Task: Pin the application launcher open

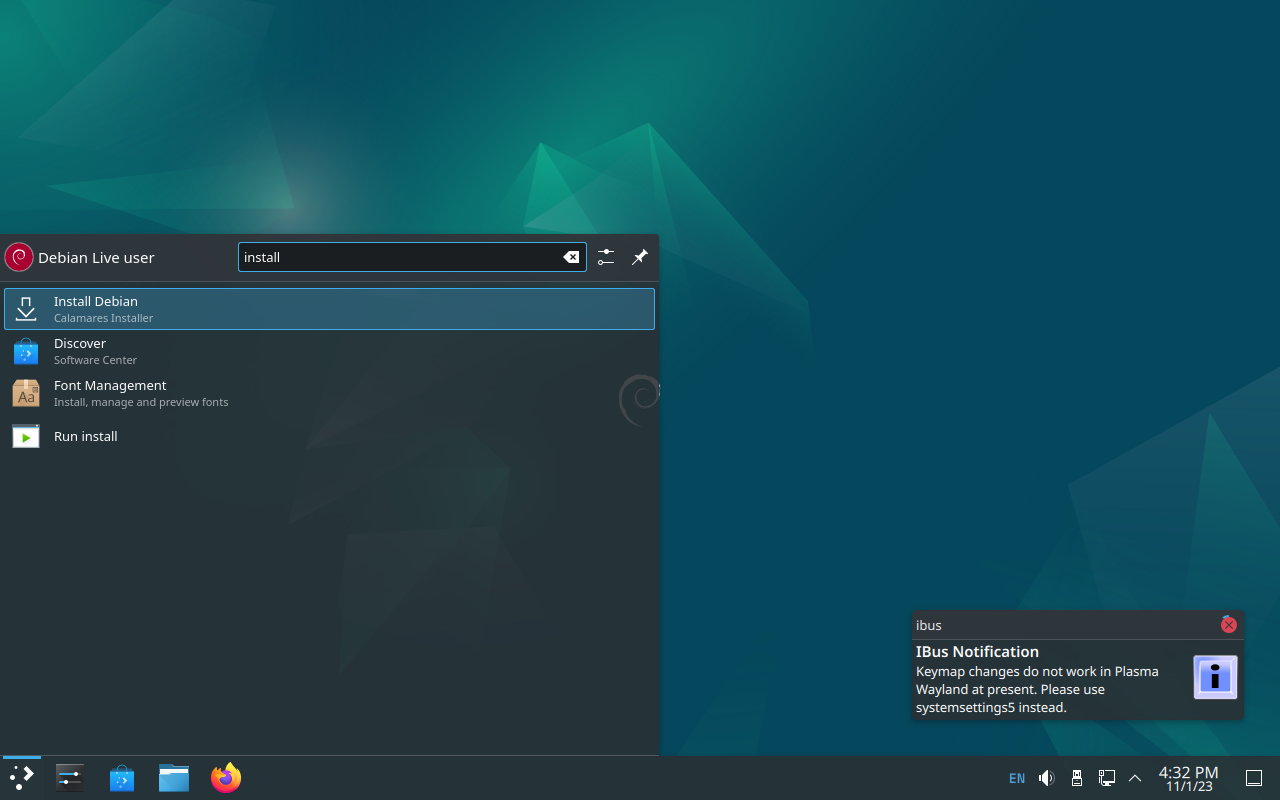Action: (x=640, y=257)
